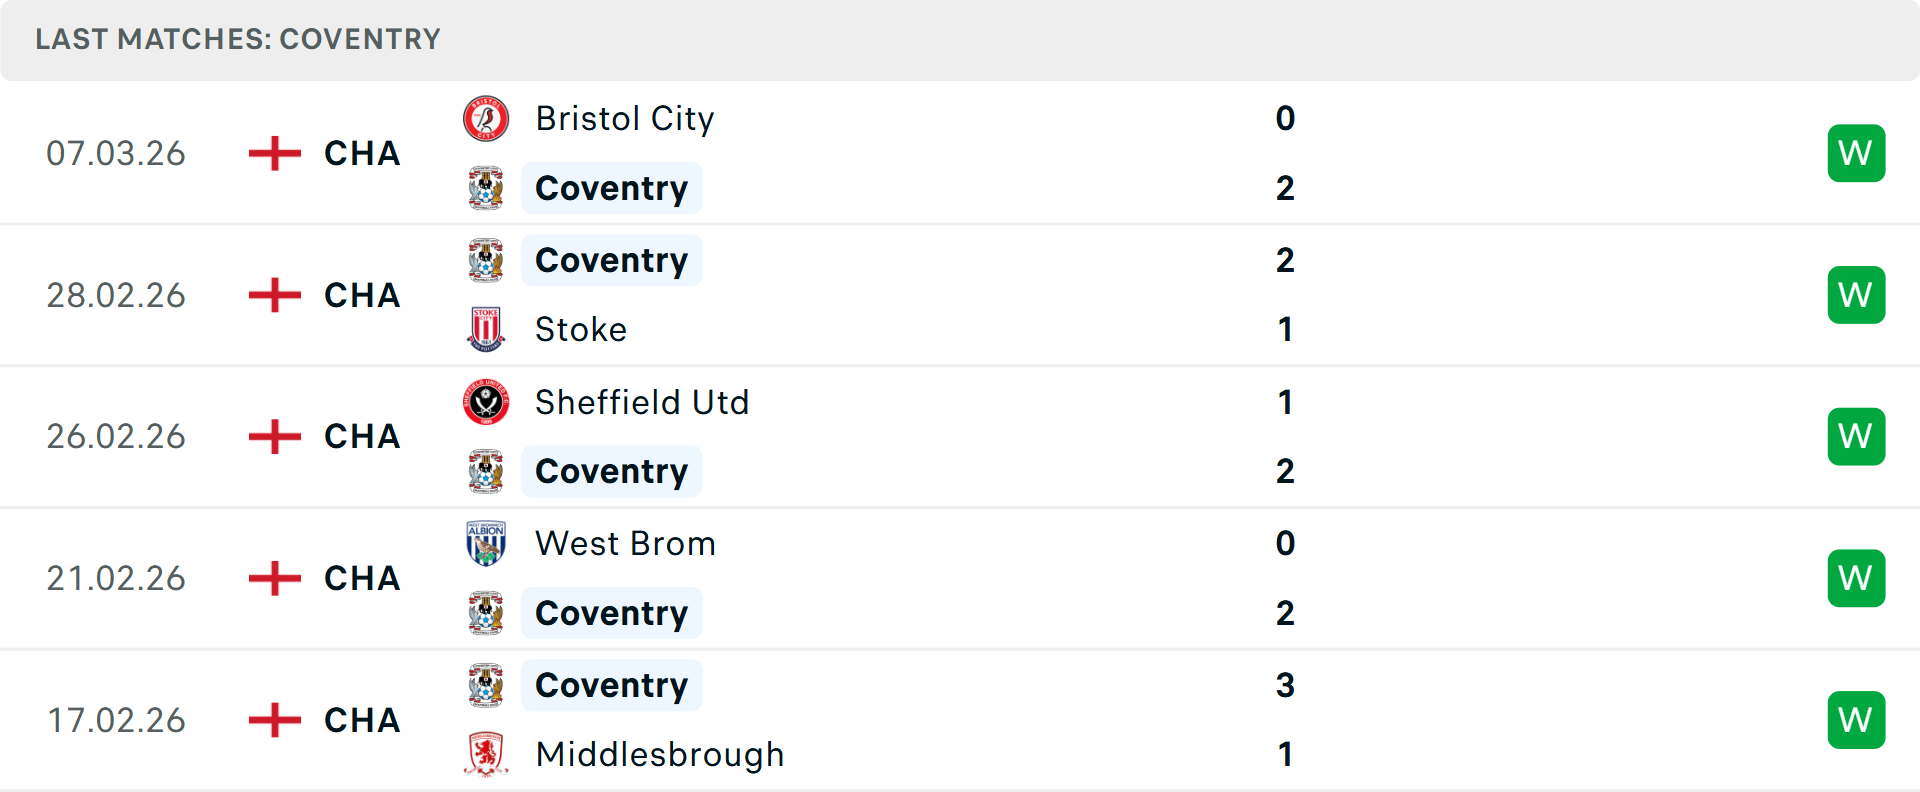1920x792 pixels.
Task: Click the W badge for 26.02.26 match
Action: pyautogui.click(x=1856, y=437)
